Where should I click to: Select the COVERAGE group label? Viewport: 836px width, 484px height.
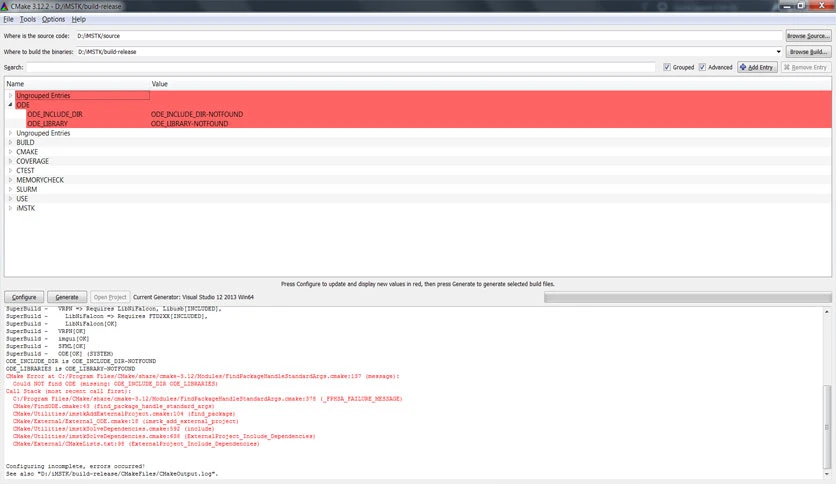coord(33,161)
